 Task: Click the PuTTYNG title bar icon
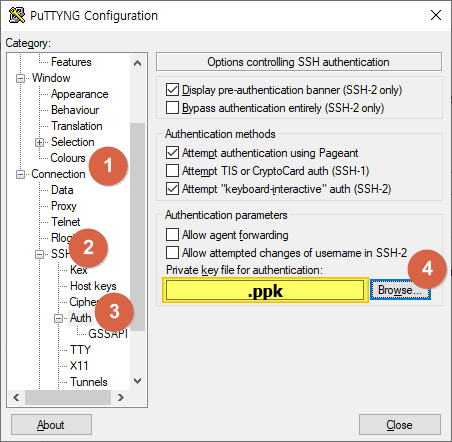click(17, 15)
